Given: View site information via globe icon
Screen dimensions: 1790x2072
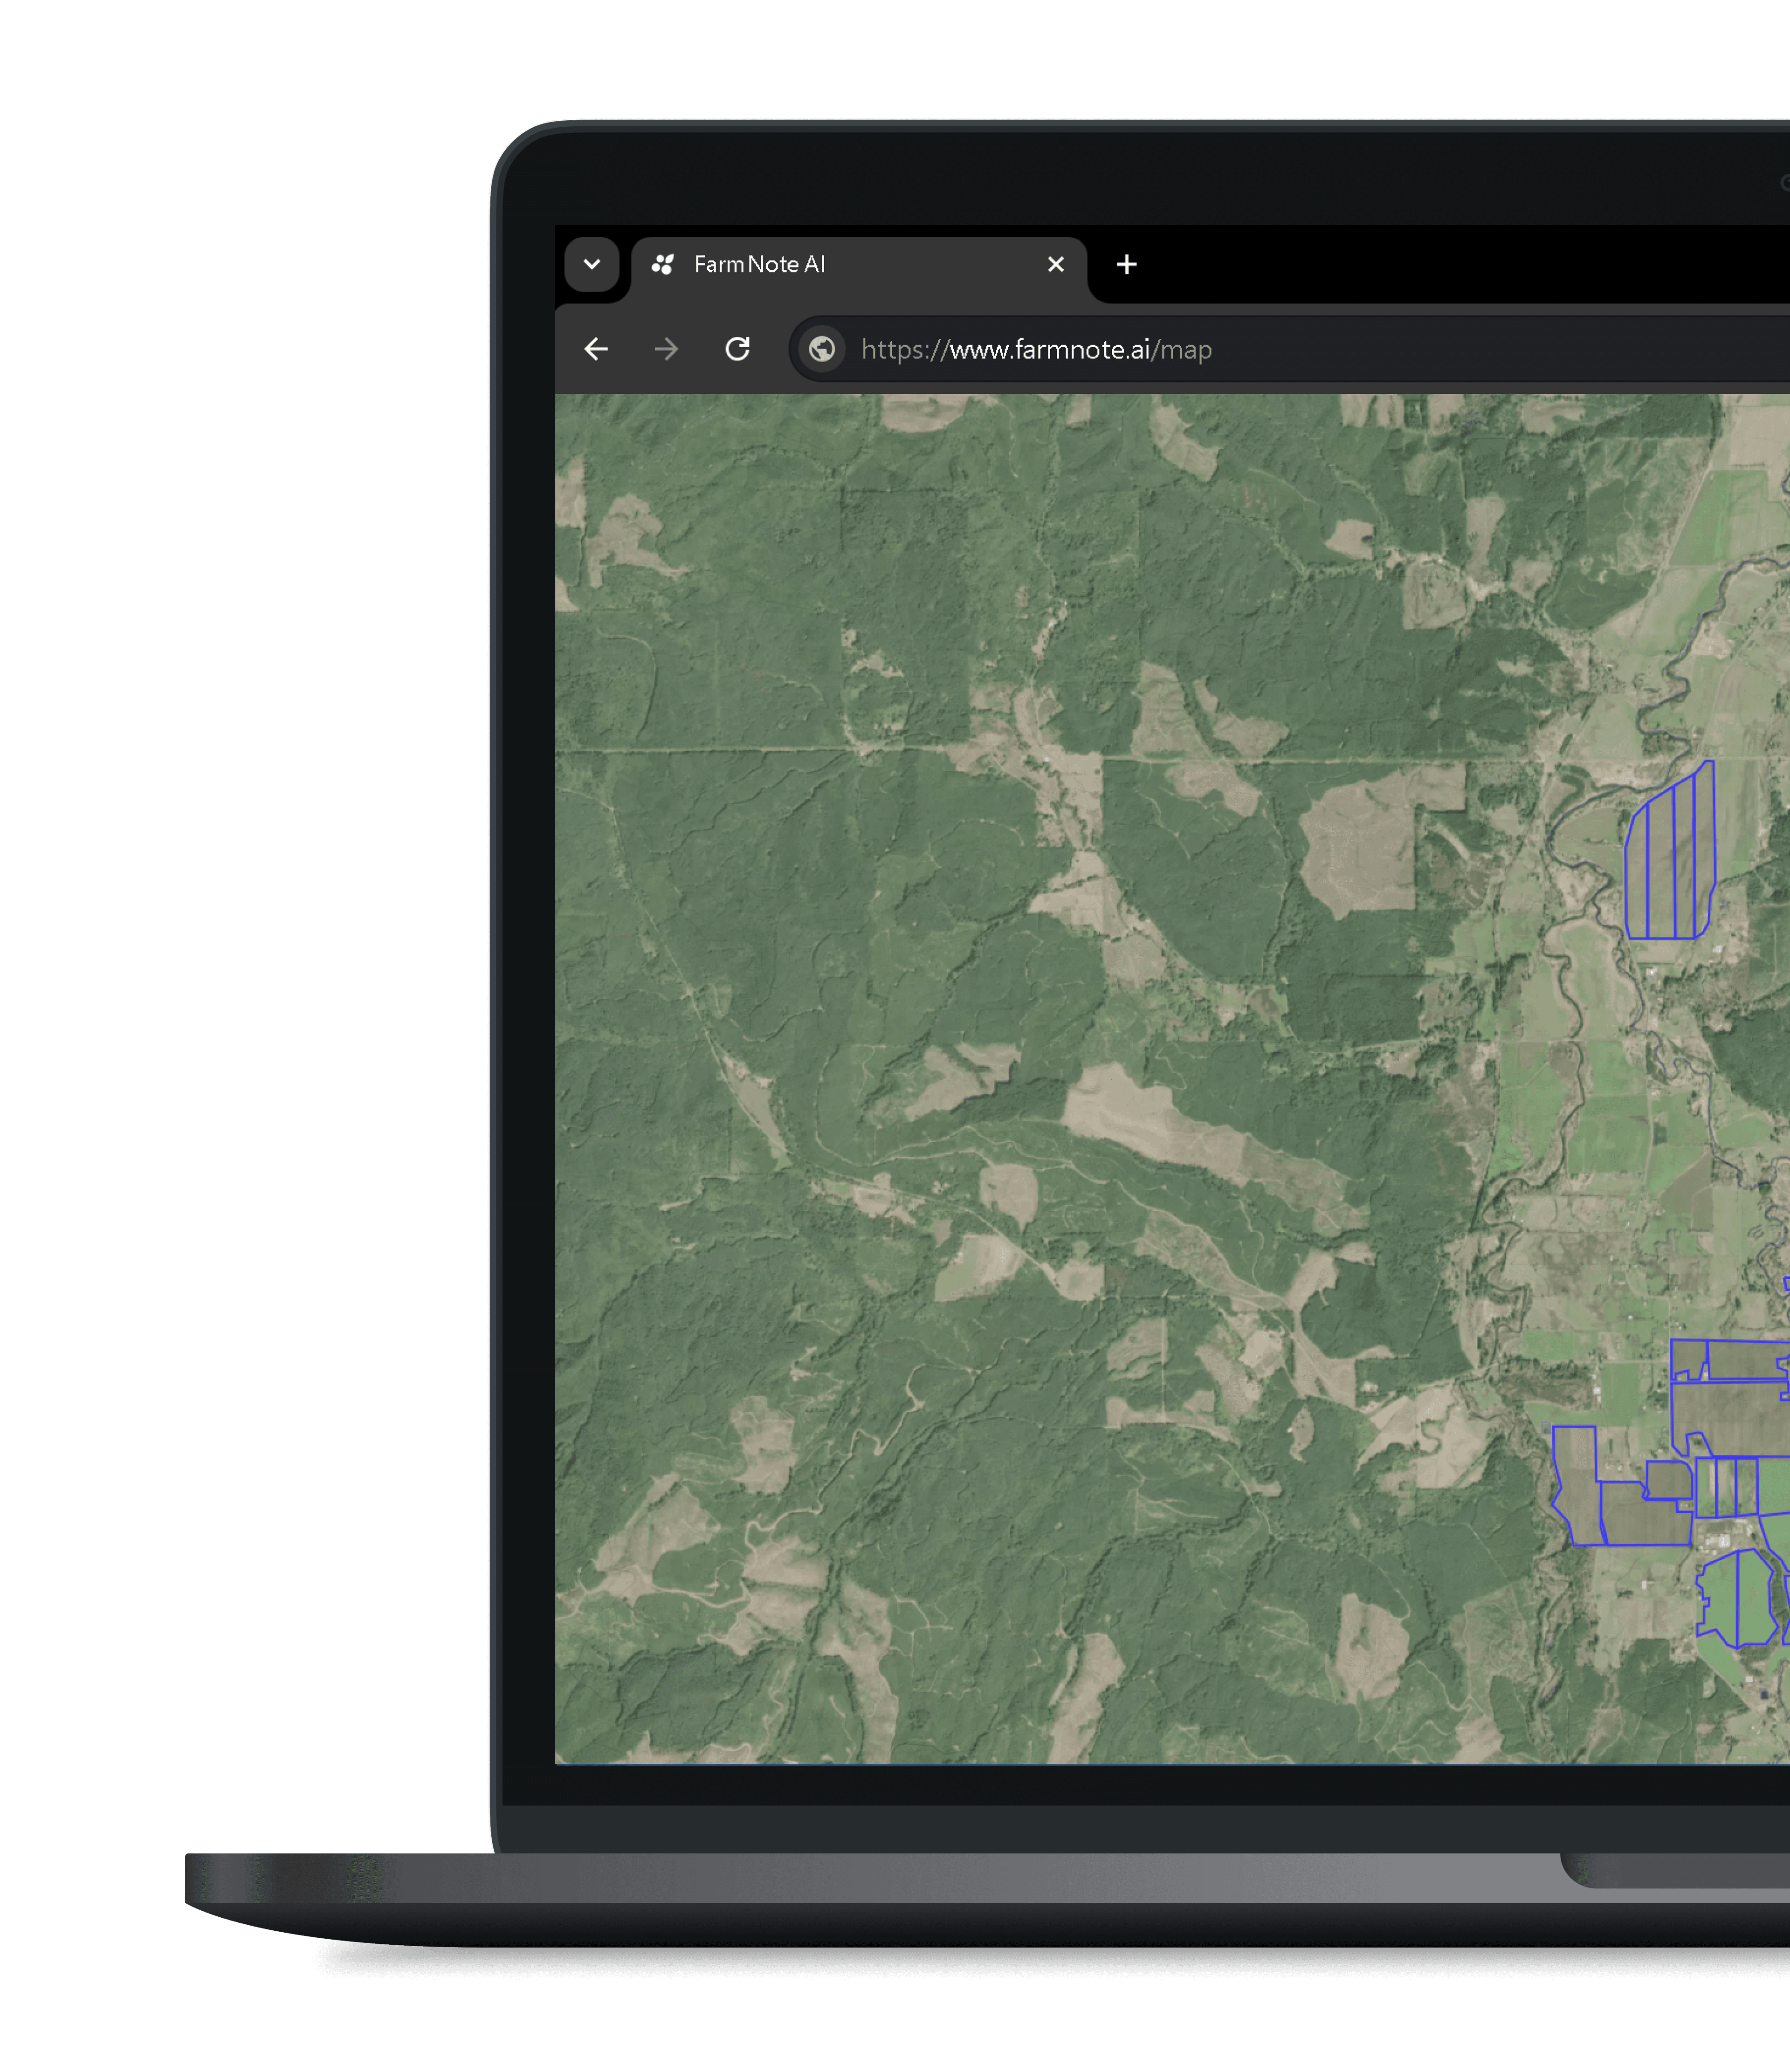Looking at the screenshot, I should tap(822, 349).
